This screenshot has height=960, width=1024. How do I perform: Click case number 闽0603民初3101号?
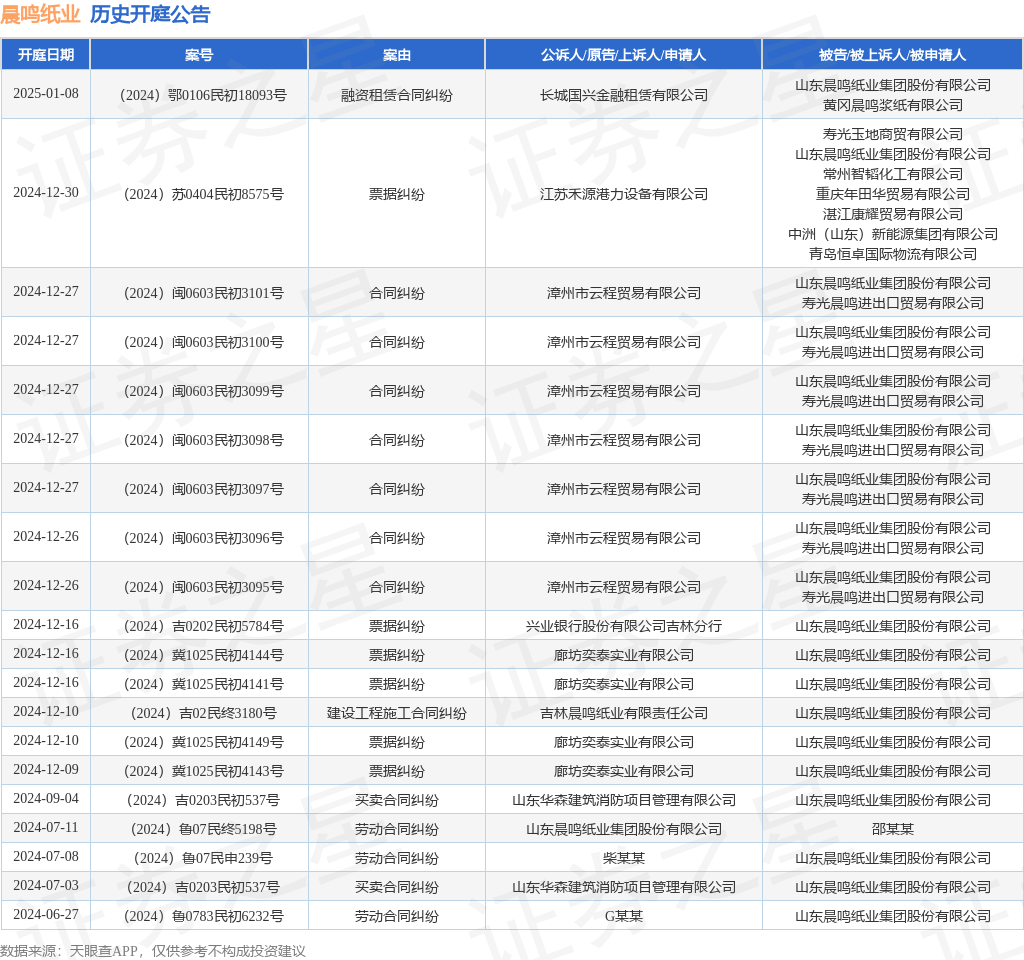click(x=203, y=293)
